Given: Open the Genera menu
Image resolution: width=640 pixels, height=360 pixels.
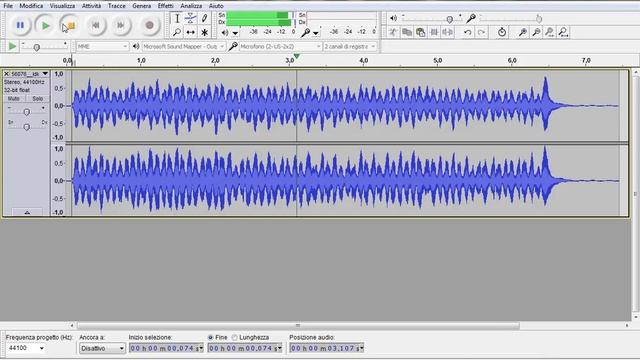Looking at the screenshot, I should [x=141, y=6].
